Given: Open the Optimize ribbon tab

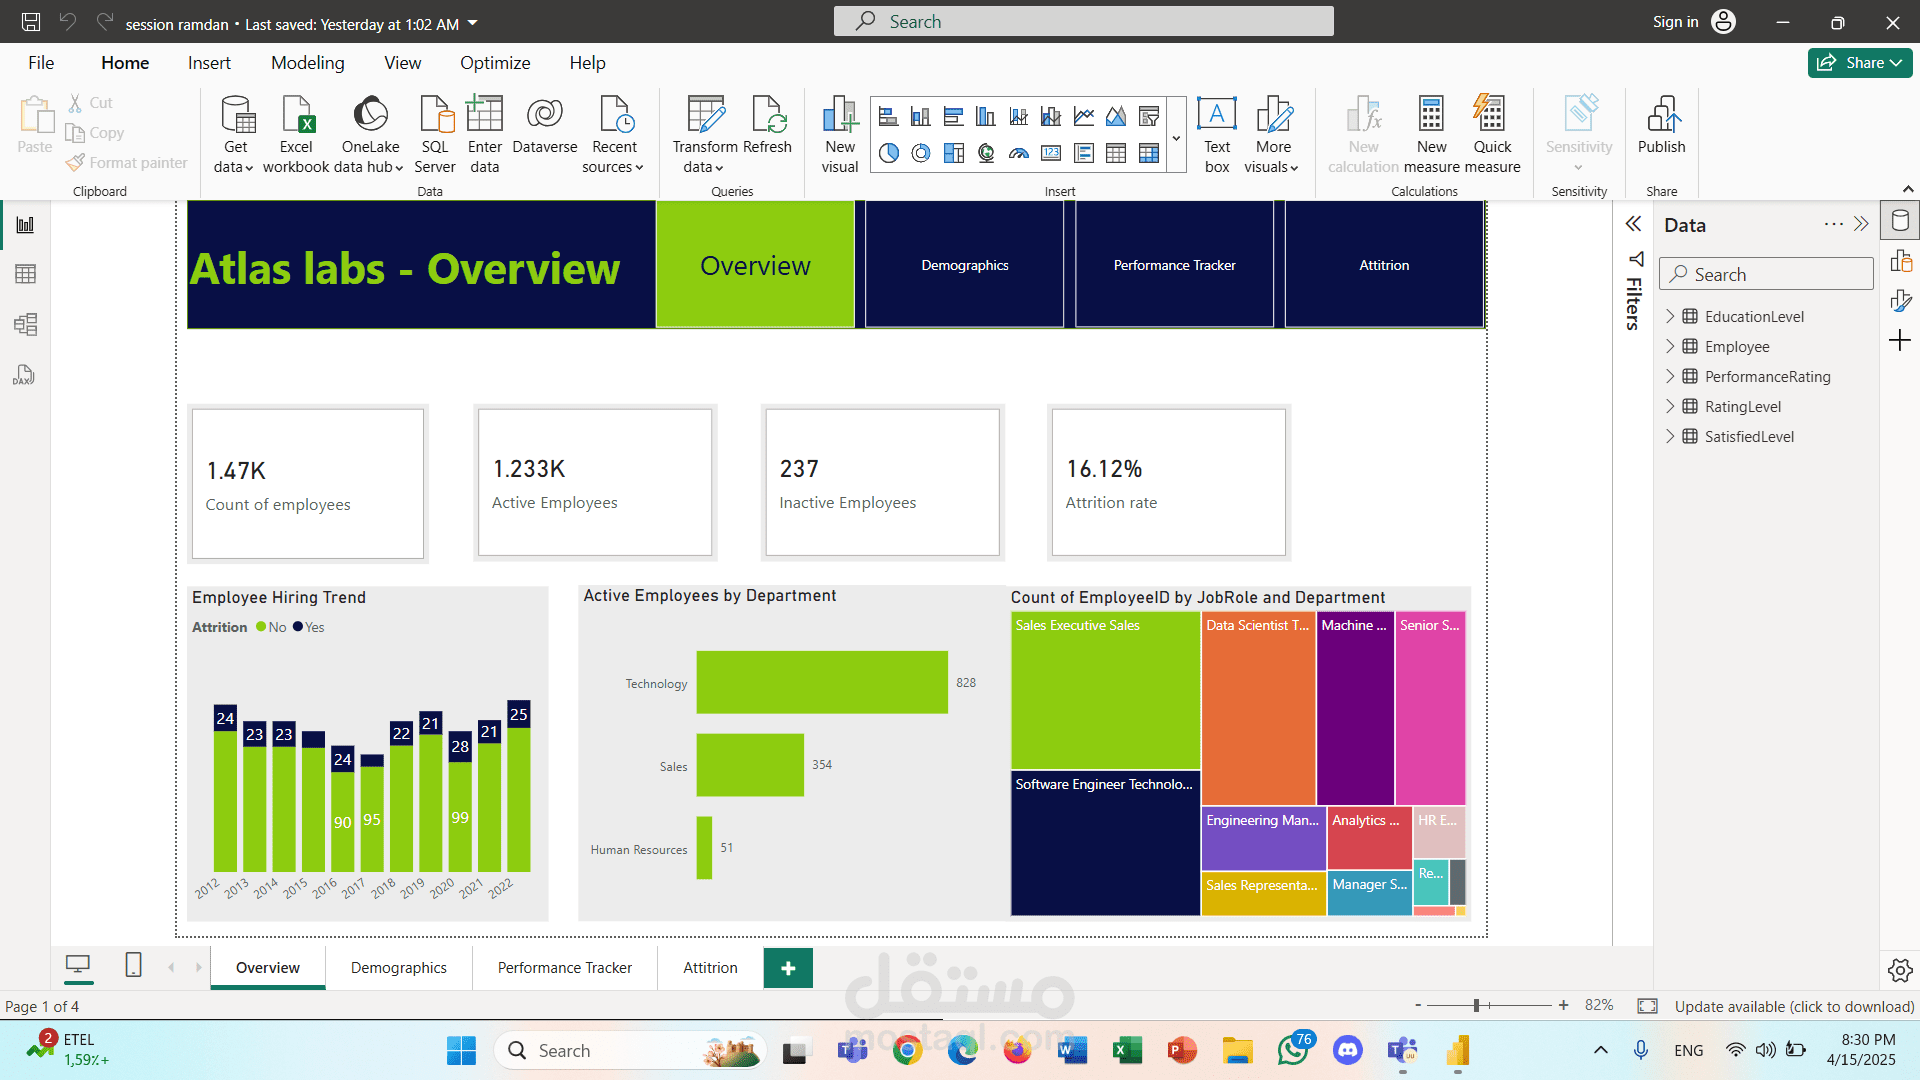Looking at the screenshot, I should (495, 63).
